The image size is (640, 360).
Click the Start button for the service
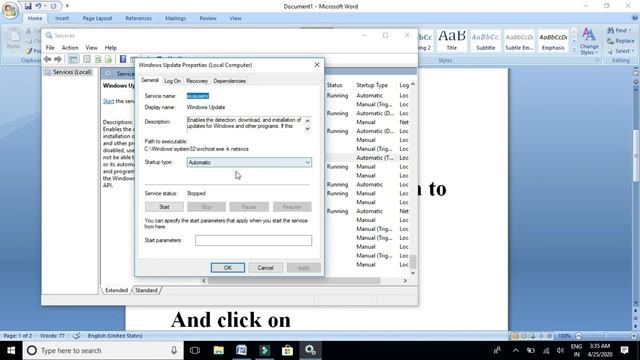[x=164, y=207]
